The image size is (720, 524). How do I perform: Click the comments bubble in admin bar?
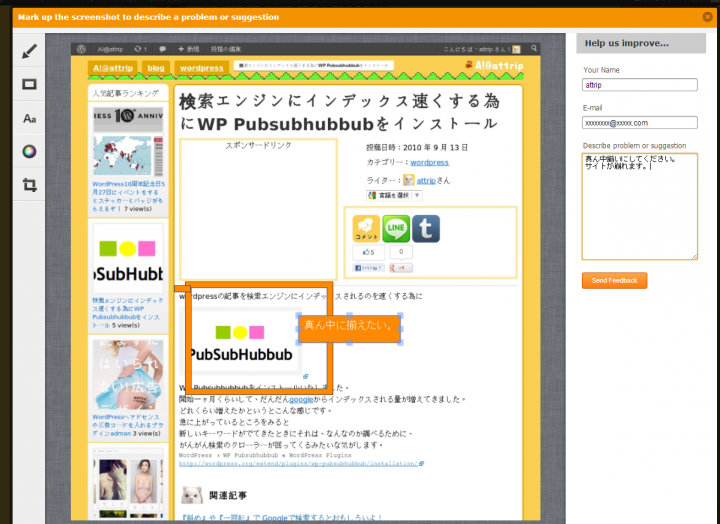(163, 49)
